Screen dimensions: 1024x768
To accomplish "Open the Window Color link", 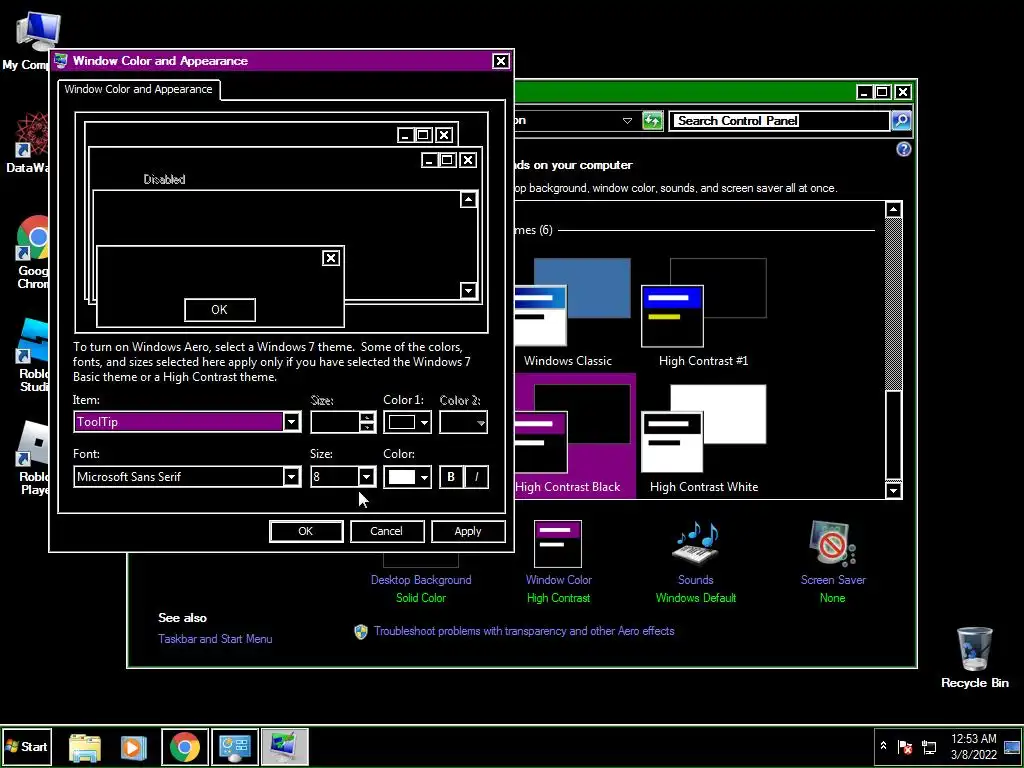I will (558, 580).
